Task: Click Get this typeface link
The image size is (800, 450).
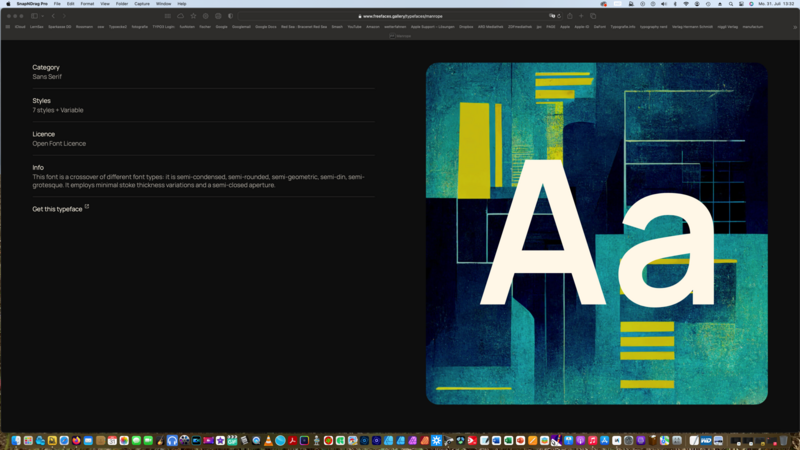Action: point(57,209)
